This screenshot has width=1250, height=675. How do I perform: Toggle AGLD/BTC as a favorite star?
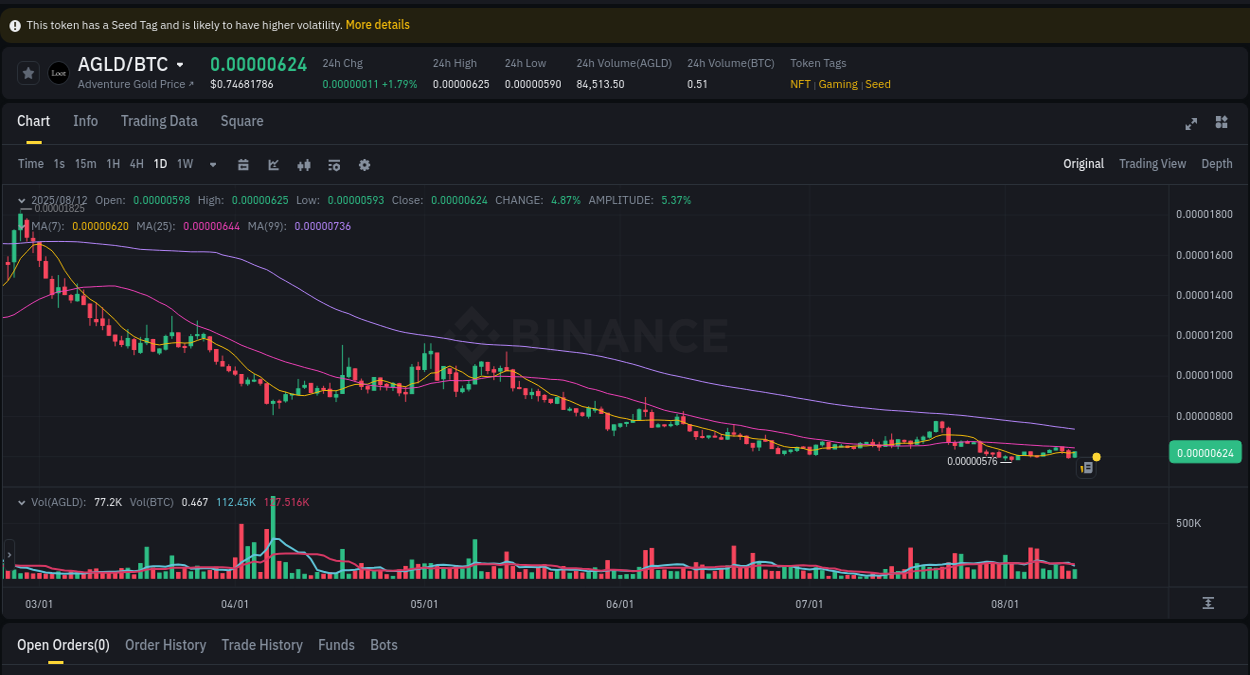point(28,72)
